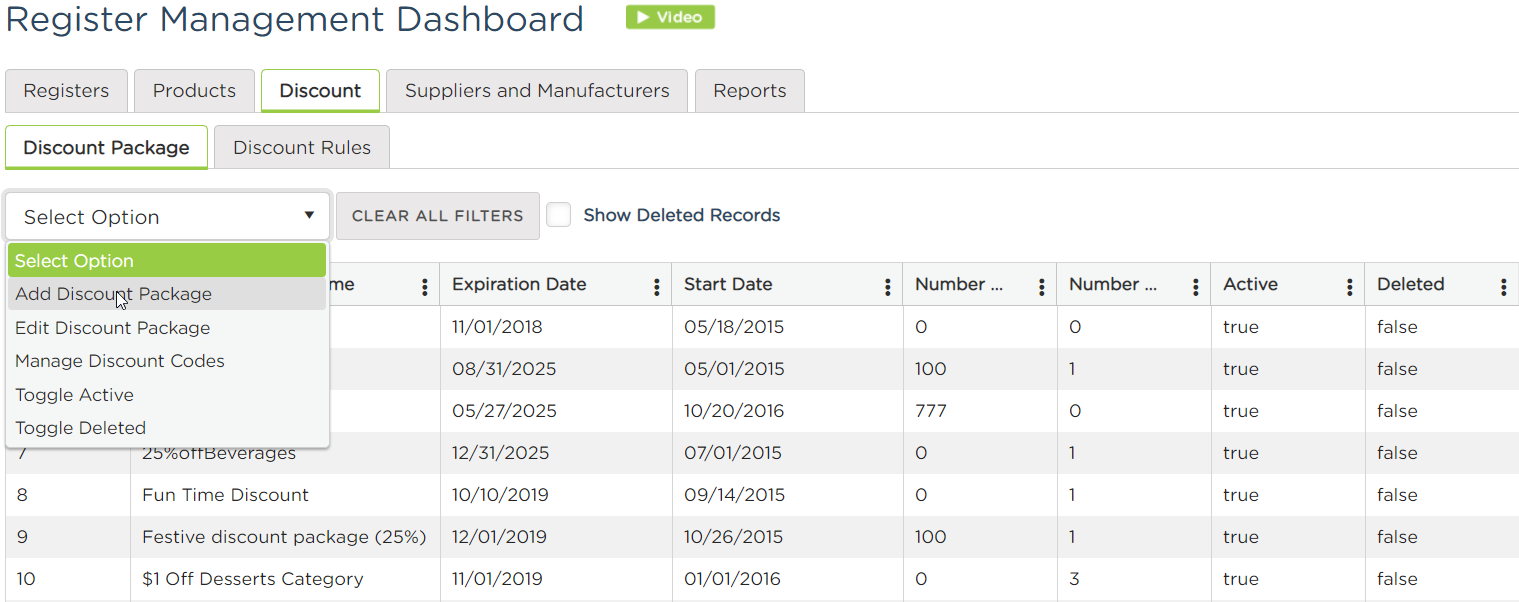Sort by the Active column header
This screenshot has width=1519, height=602.
1250,284
